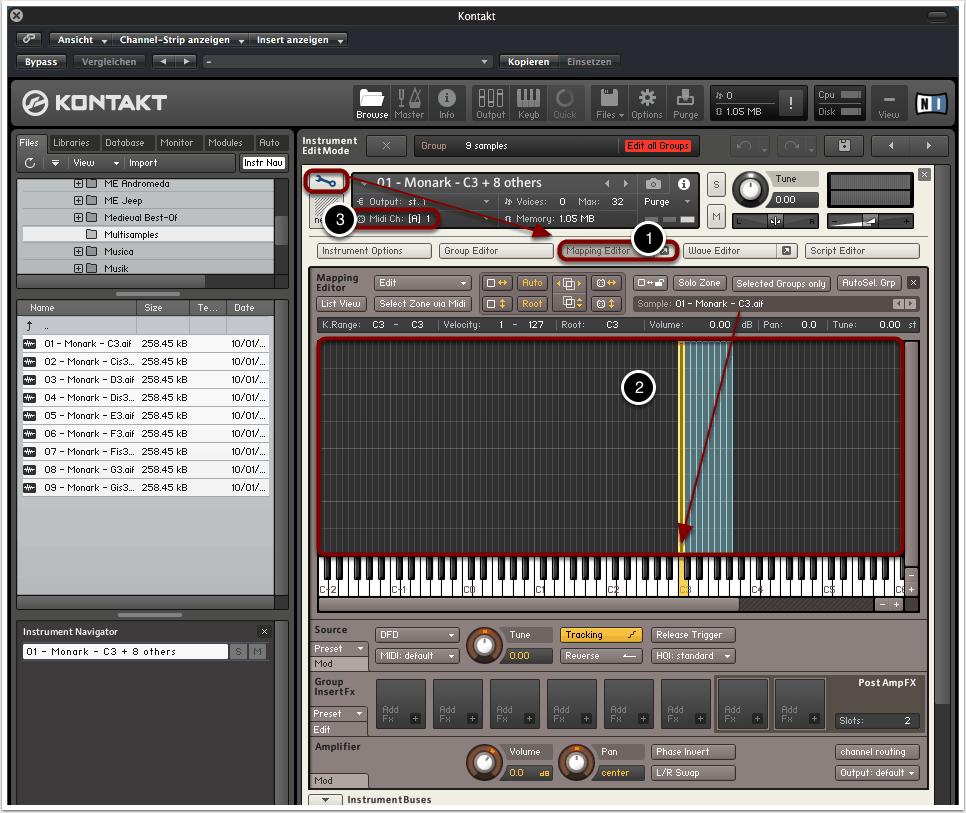966x813 pixels.
Task: Click the Wave Editor button
Action: [725, 251]
